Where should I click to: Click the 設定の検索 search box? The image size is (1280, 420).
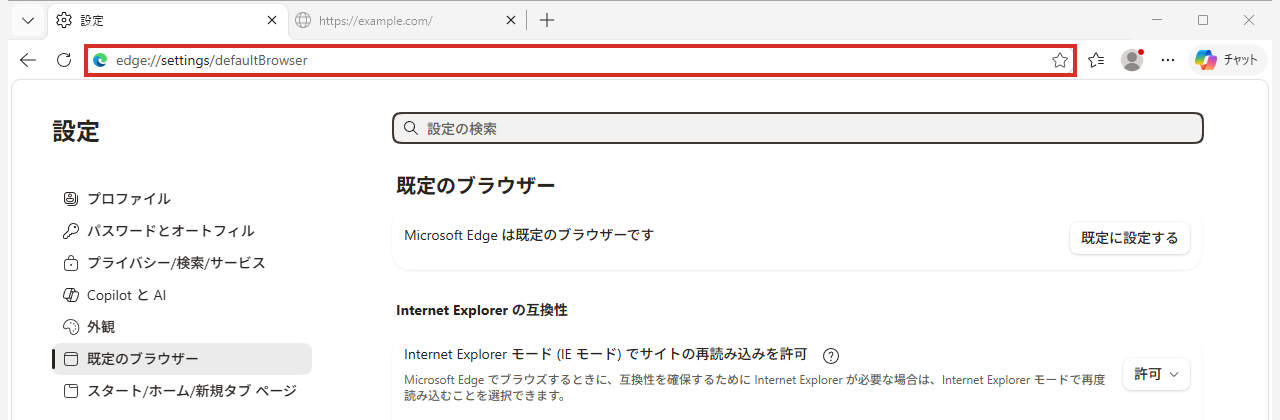tap(798, 129)
